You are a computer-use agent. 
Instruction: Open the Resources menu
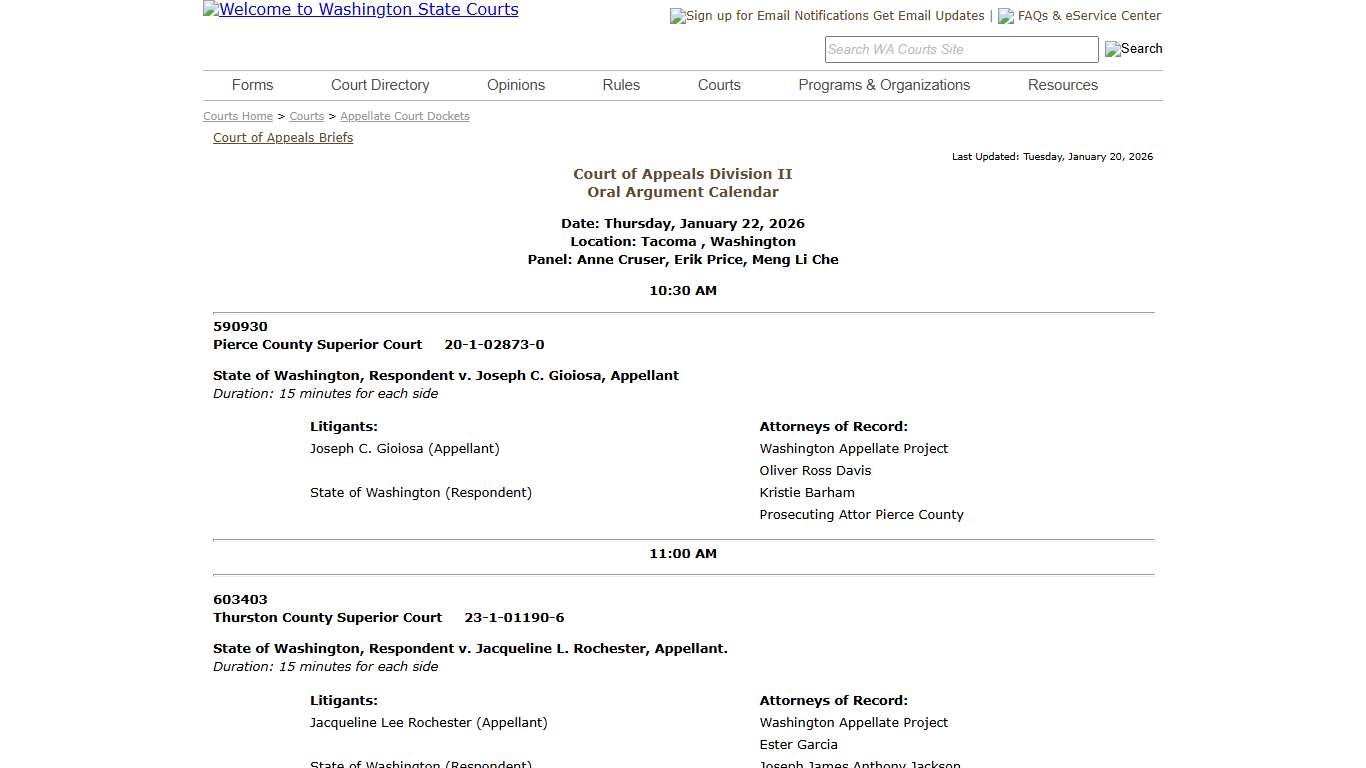click(x=1062, y=85)
